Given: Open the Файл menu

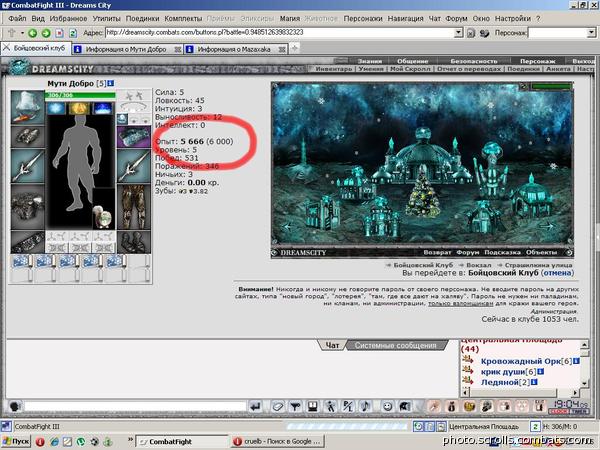Looking at the screenshot, I should pos(17,18).
